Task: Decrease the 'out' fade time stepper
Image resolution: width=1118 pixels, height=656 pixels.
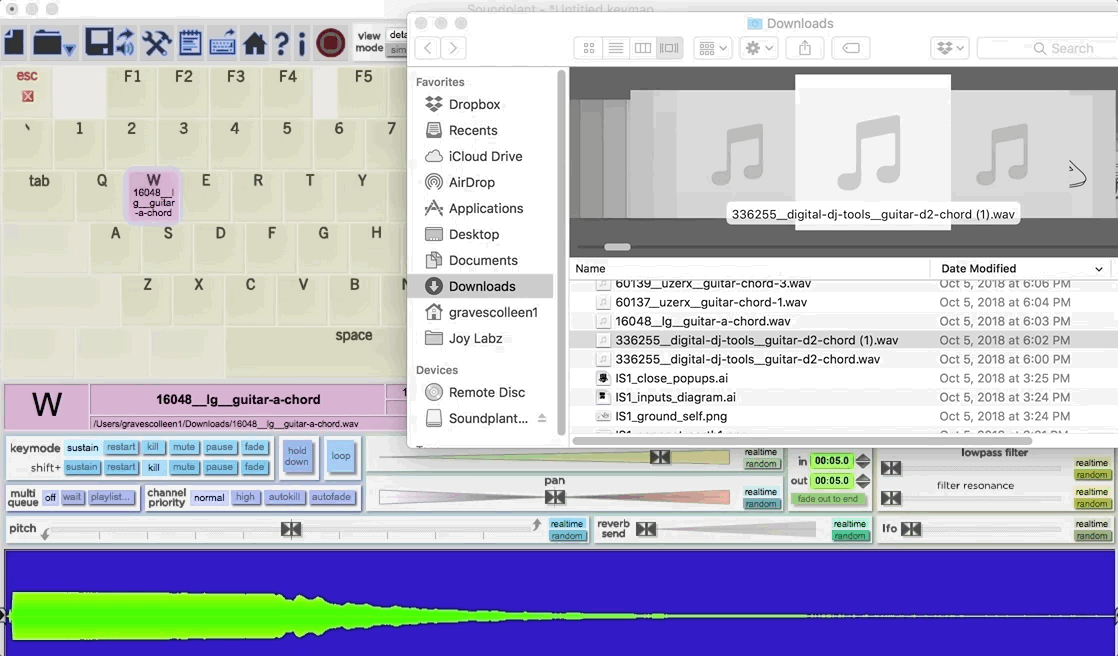Action: tap(863, 486)
